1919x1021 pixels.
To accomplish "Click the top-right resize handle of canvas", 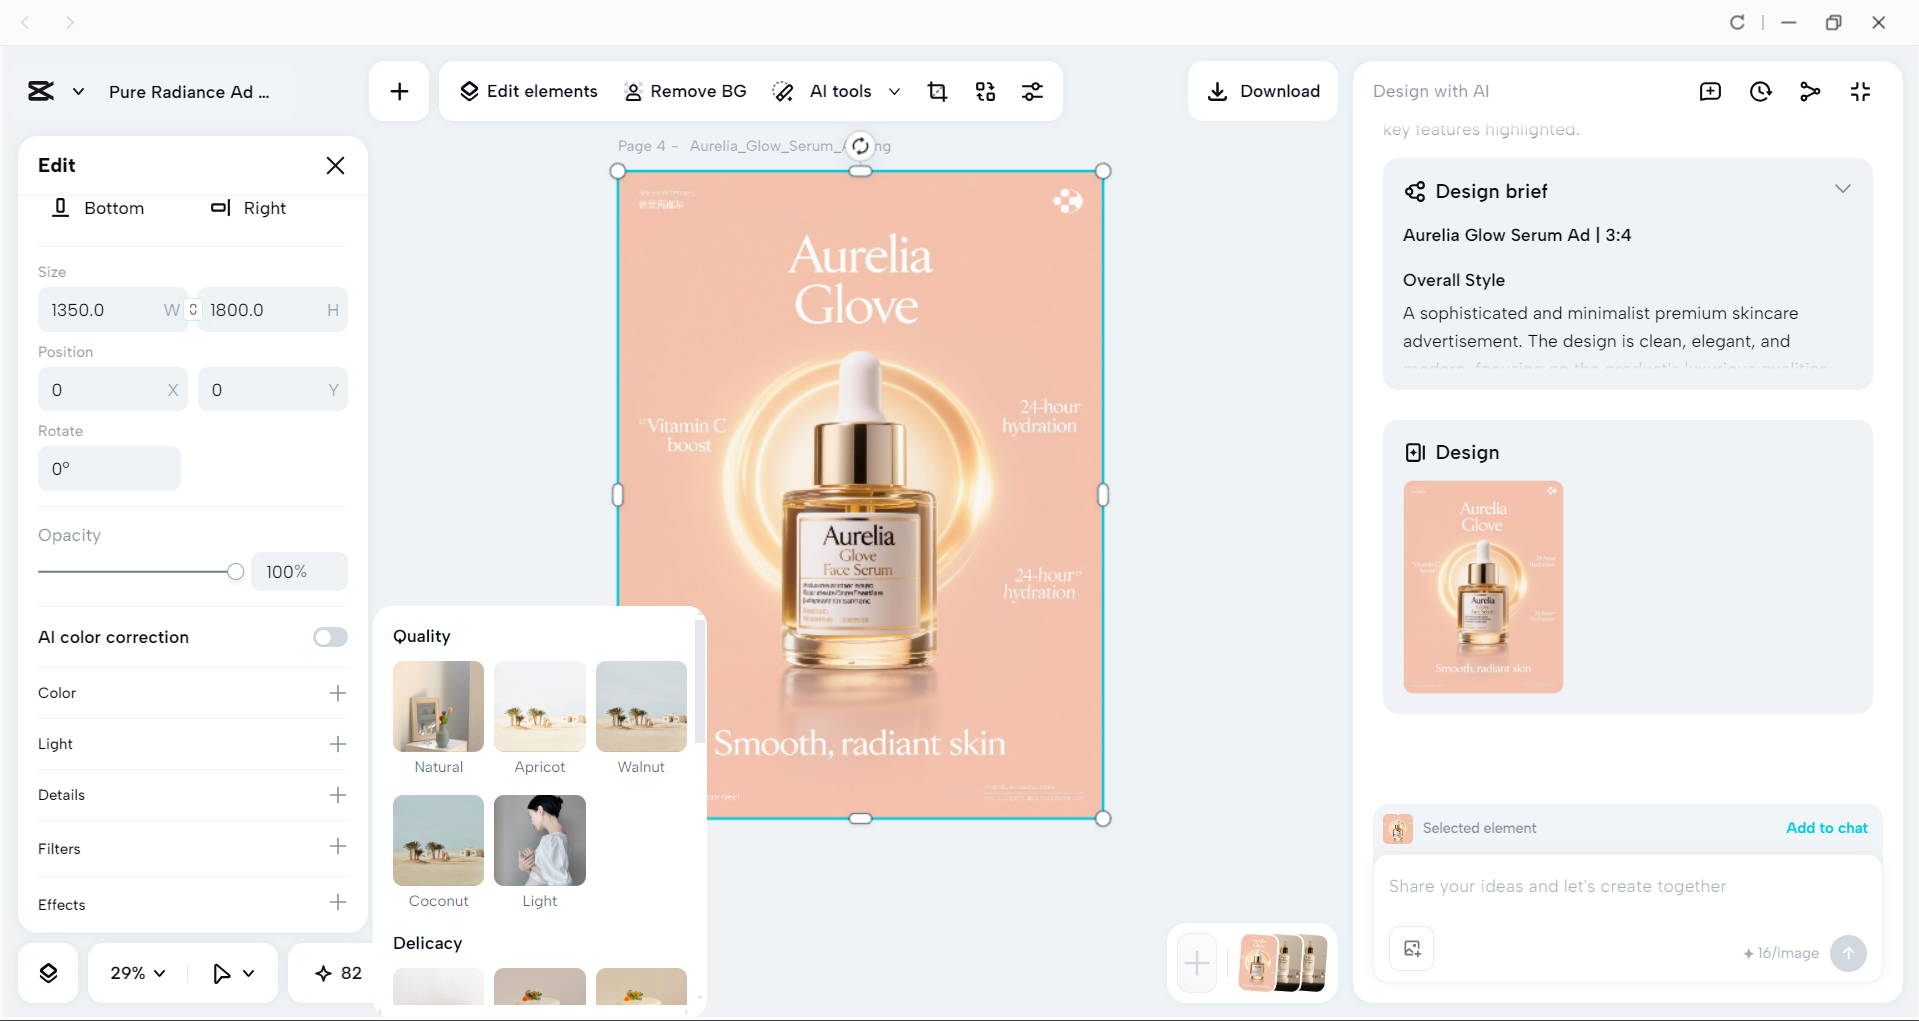I will 1103,171.
